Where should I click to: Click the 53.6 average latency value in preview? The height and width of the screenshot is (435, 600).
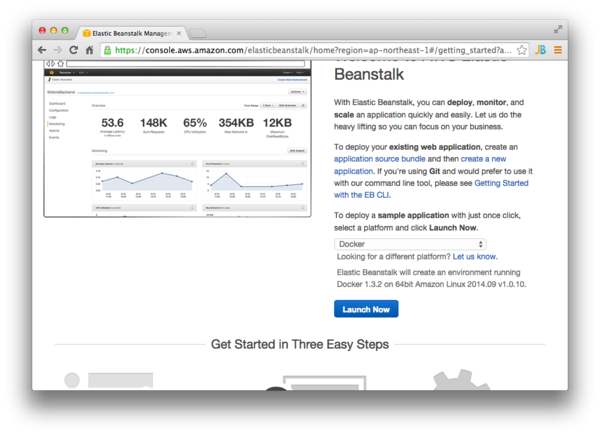pos(112,123)
